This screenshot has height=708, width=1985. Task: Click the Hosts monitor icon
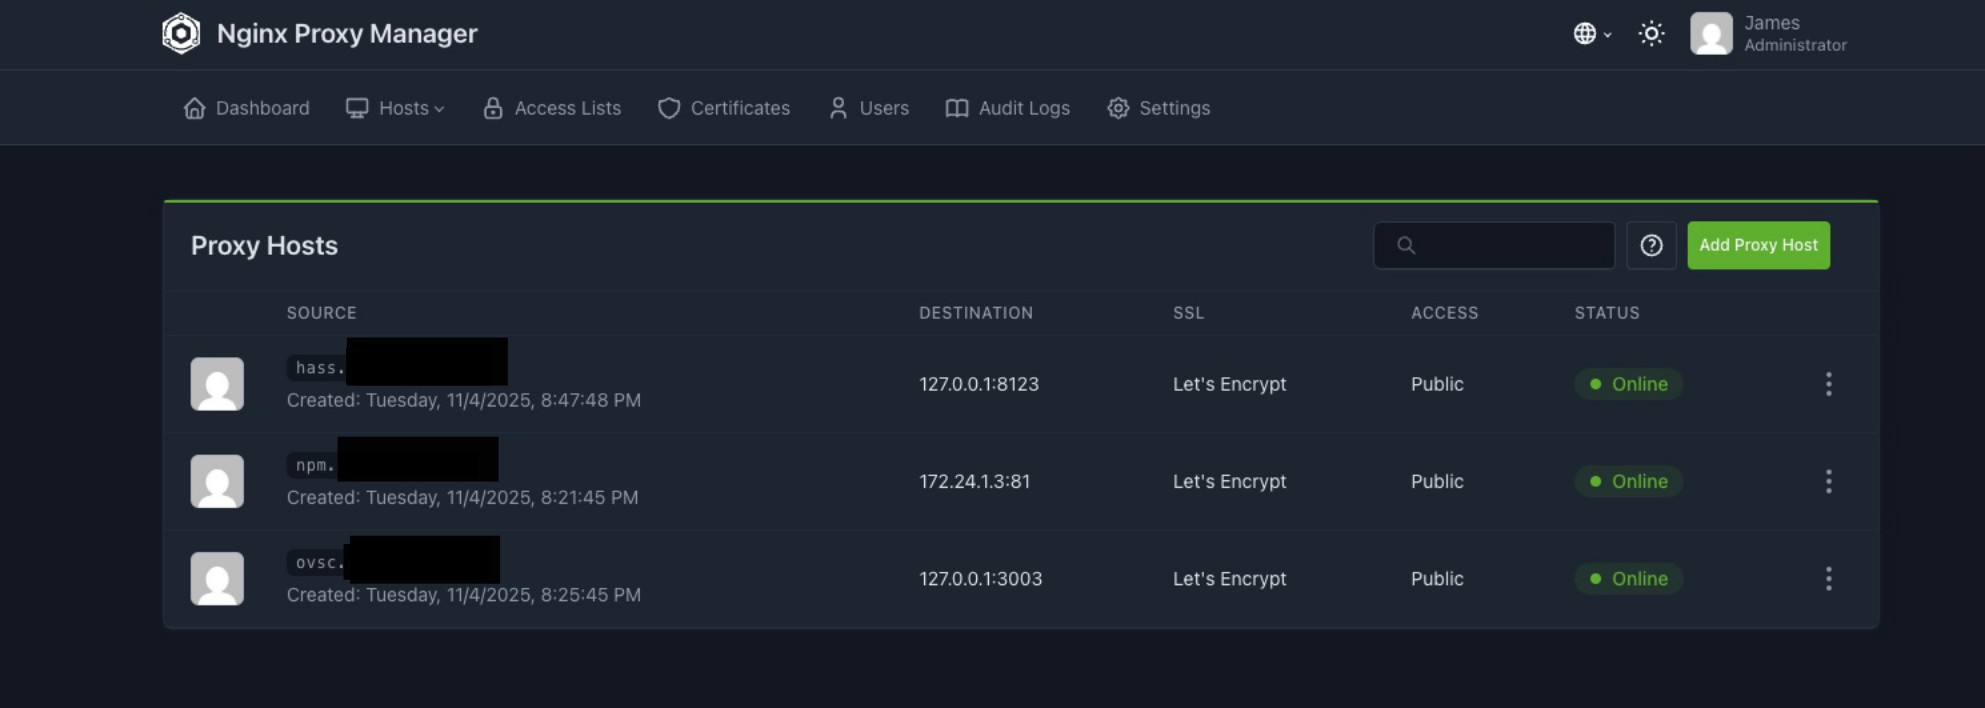click(x=357, y=108)
